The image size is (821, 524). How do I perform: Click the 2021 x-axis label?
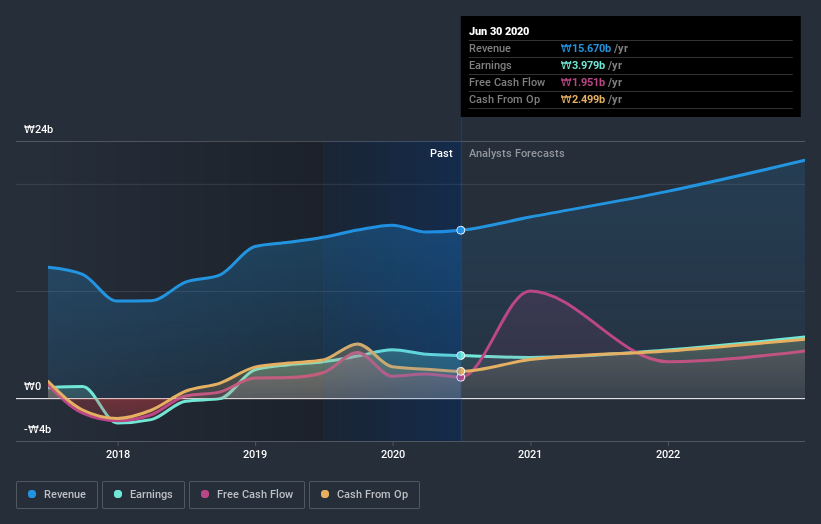click(x=530, y=454)
